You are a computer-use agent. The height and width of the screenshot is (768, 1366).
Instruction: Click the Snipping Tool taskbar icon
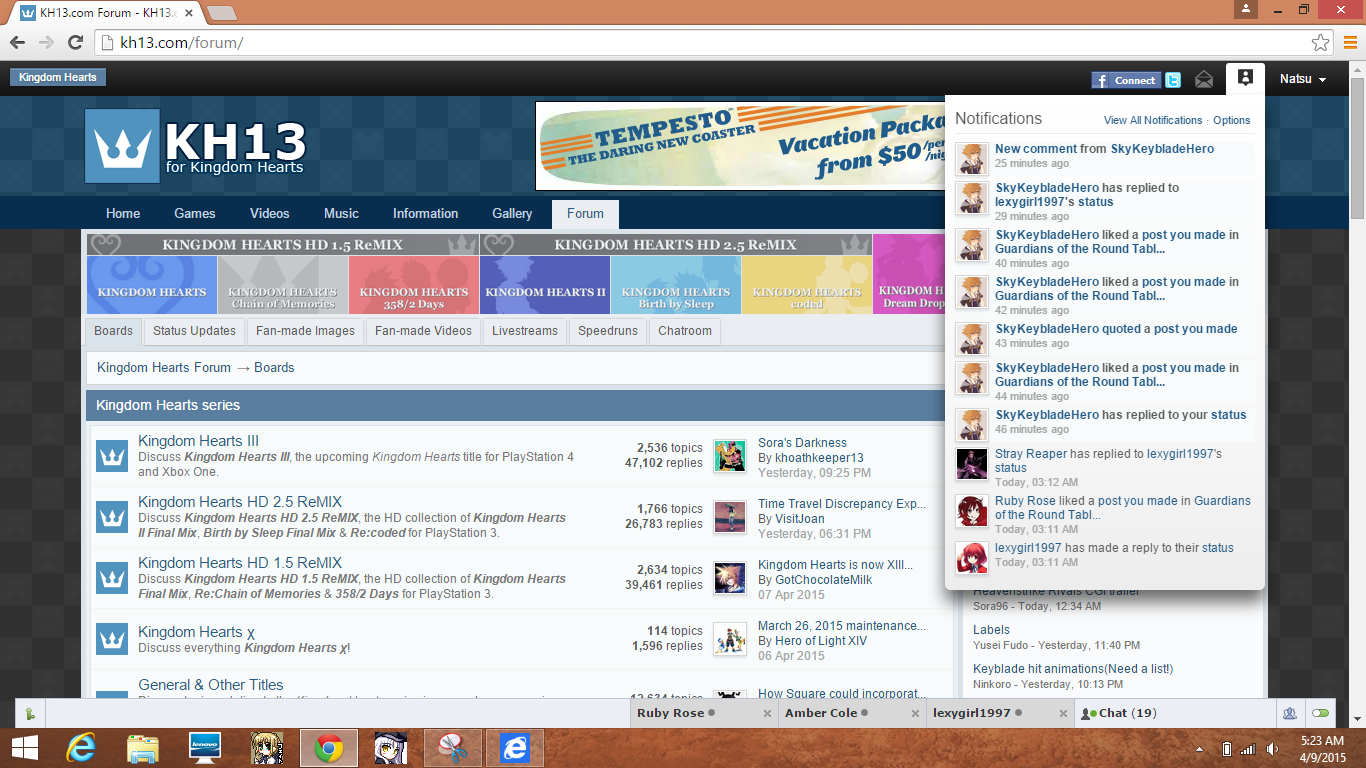[452, 748]
